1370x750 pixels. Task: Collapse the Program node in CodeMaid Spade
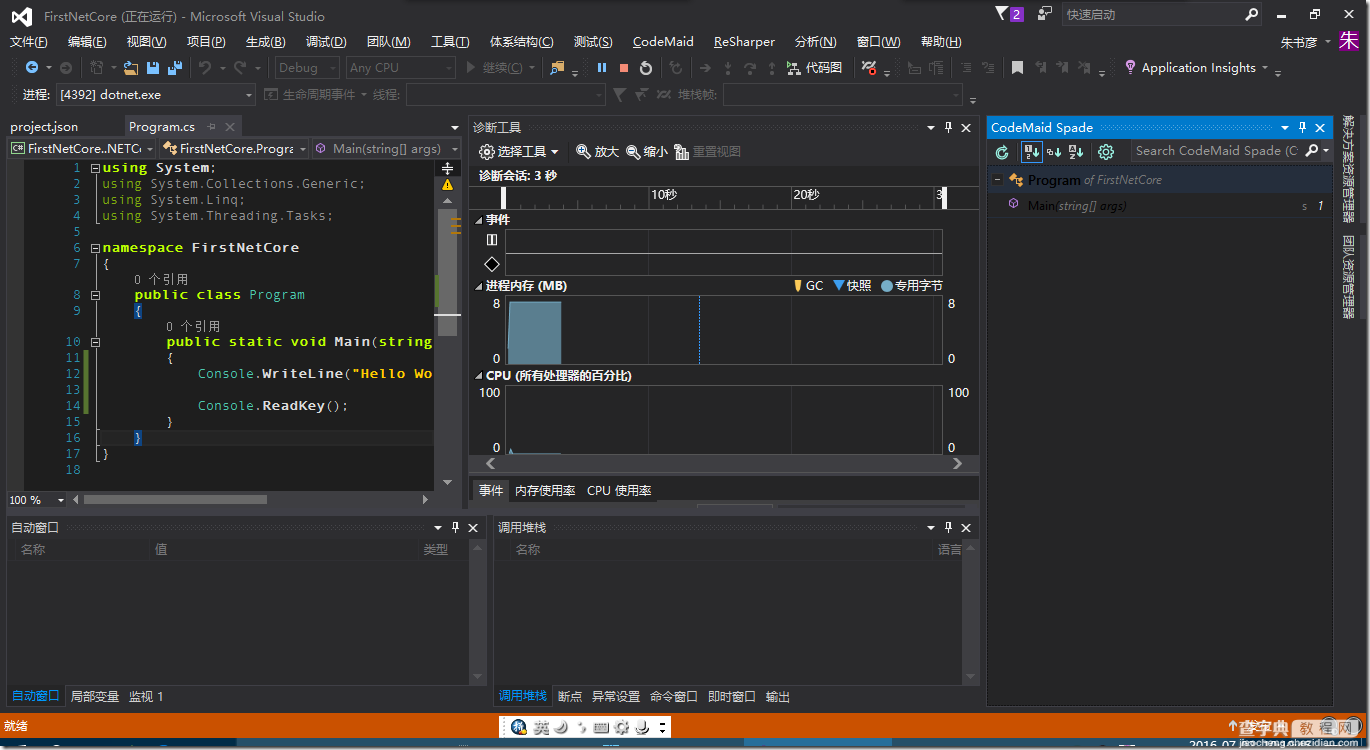(x=997, y=180)
